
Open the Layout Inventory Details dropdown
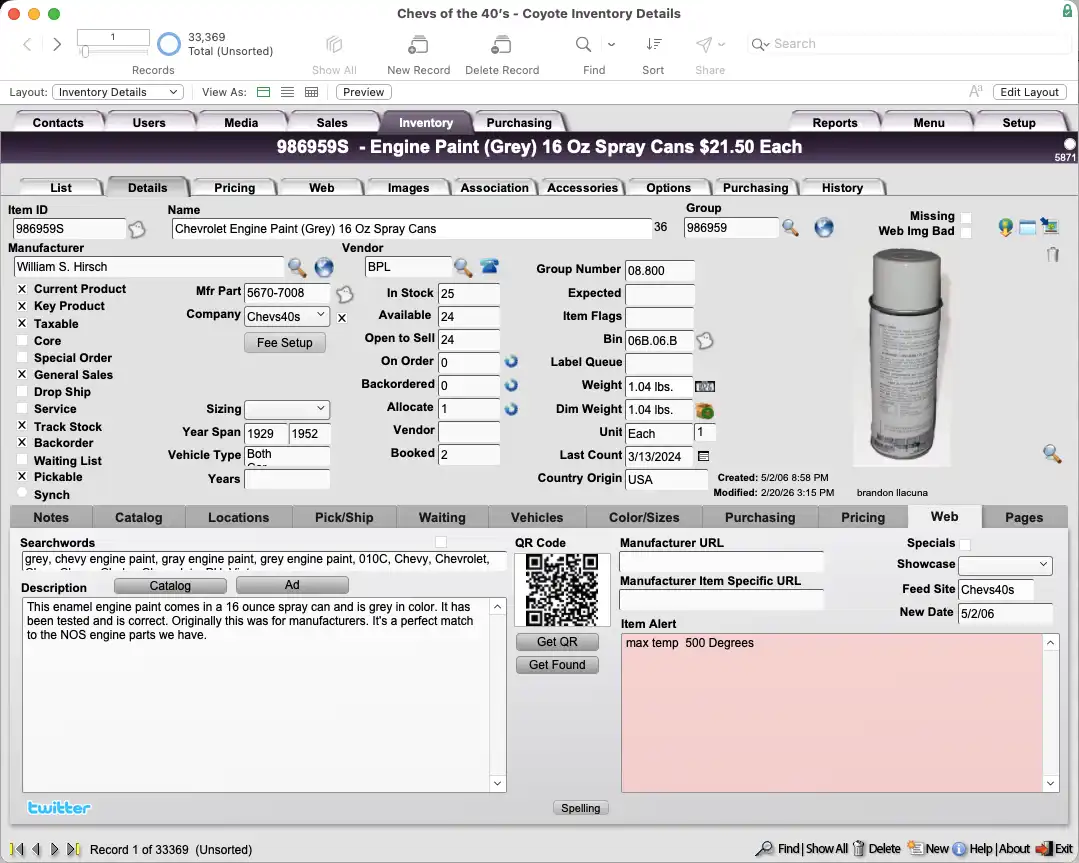pyautogui.click(x=118, y=92)
